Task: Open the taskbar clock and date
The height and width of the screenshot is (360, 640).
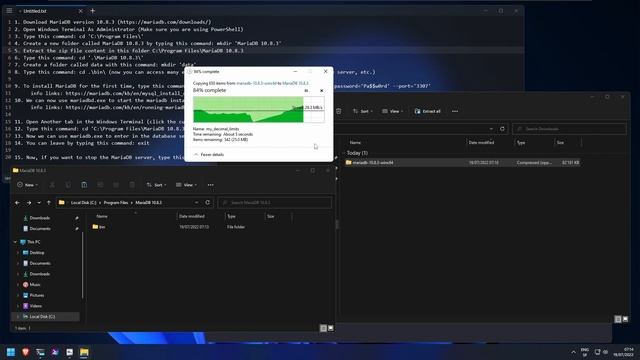Action: pos(624,352)
